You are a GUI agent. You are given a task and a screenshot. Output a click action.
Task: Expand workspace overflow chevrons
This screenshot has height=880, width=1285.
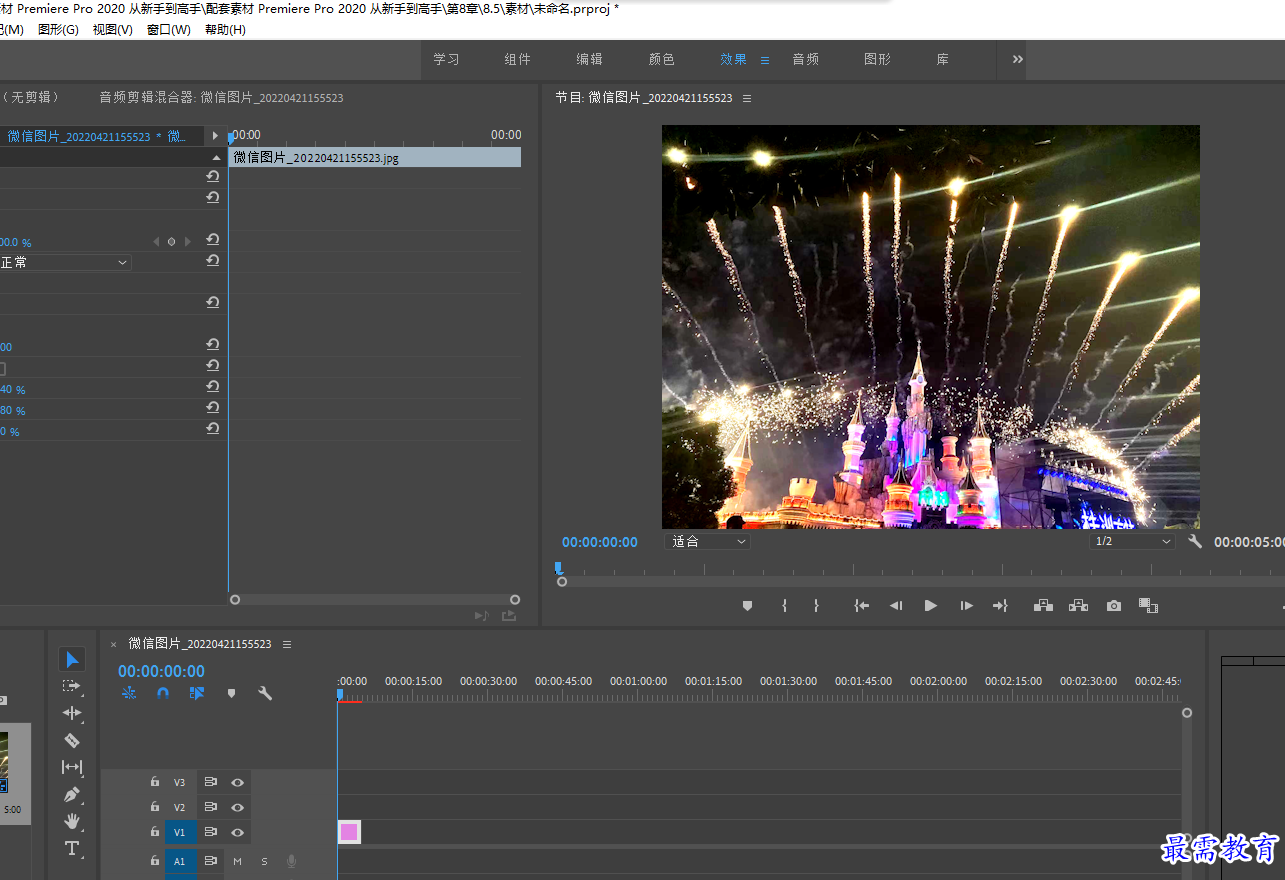click(1017, 59)
